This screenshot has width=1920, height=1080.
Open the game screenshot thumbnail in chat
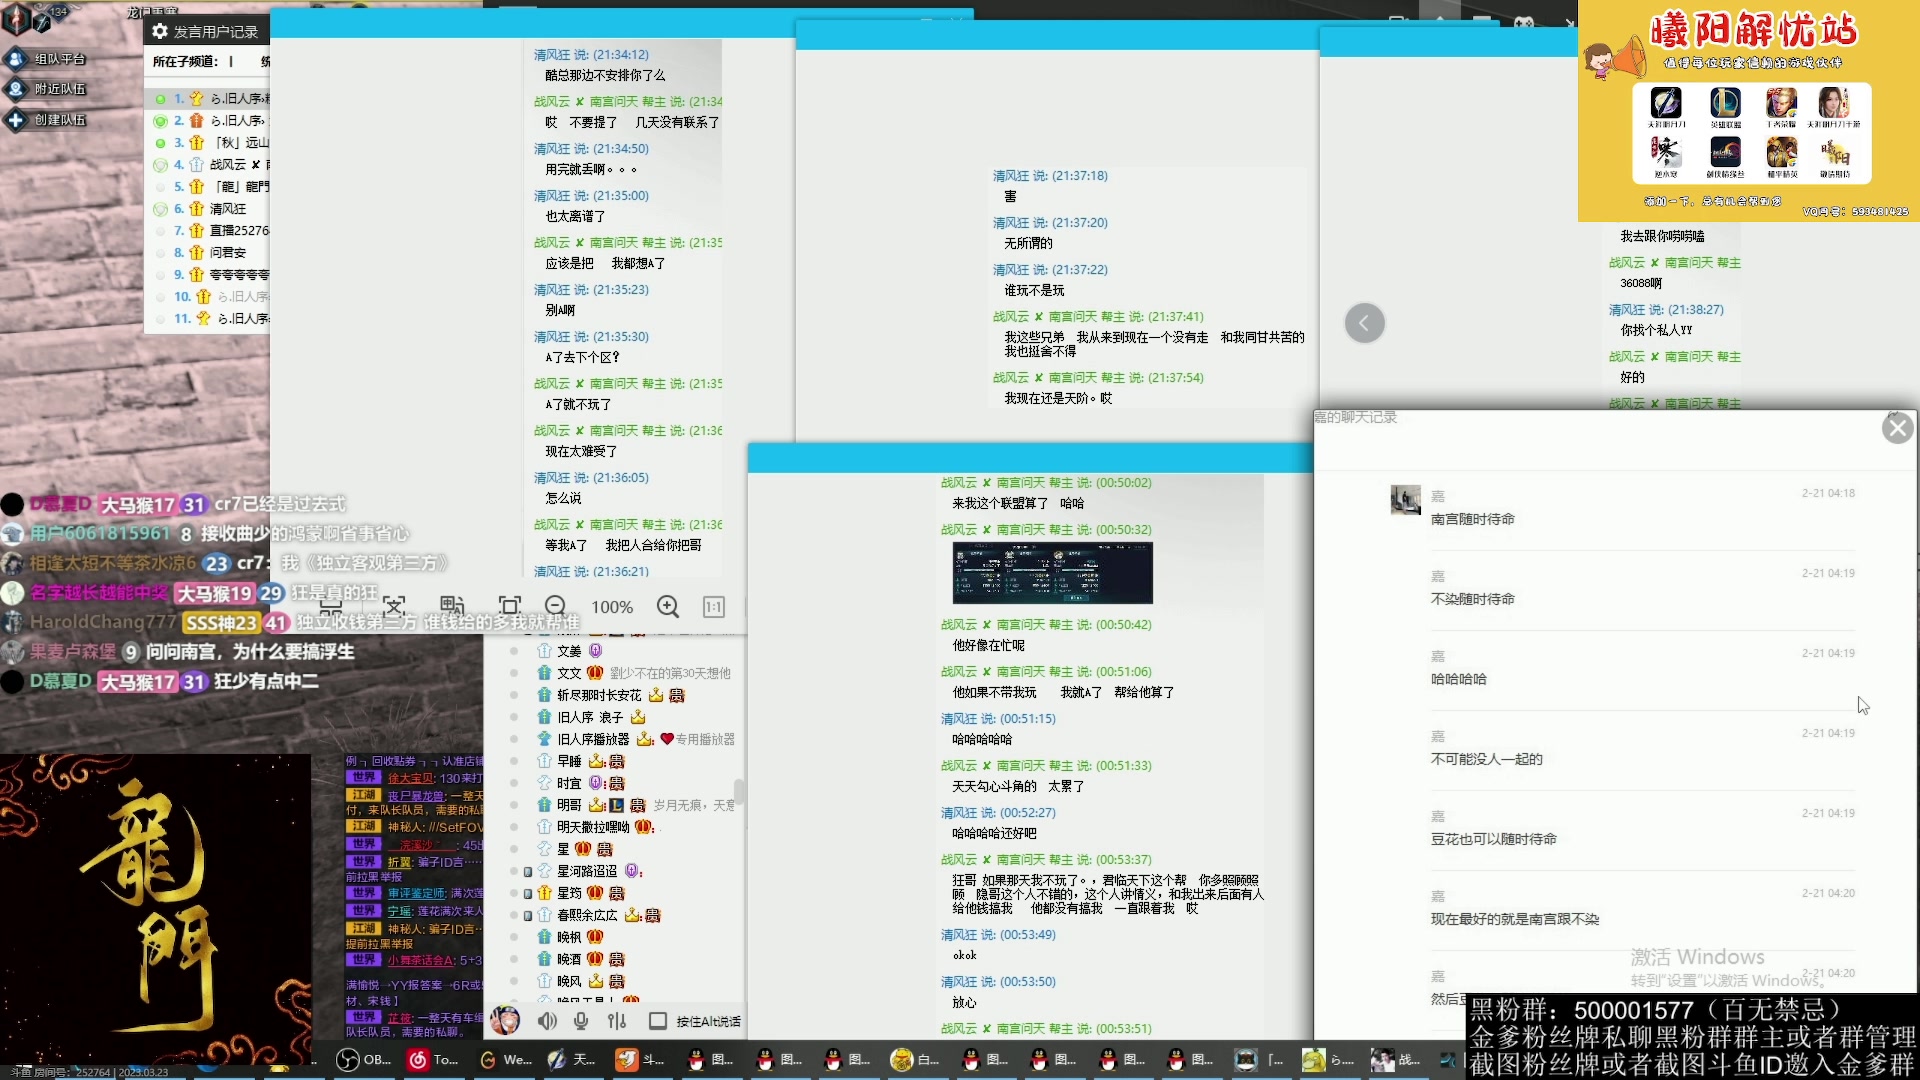coord(1052,573)
